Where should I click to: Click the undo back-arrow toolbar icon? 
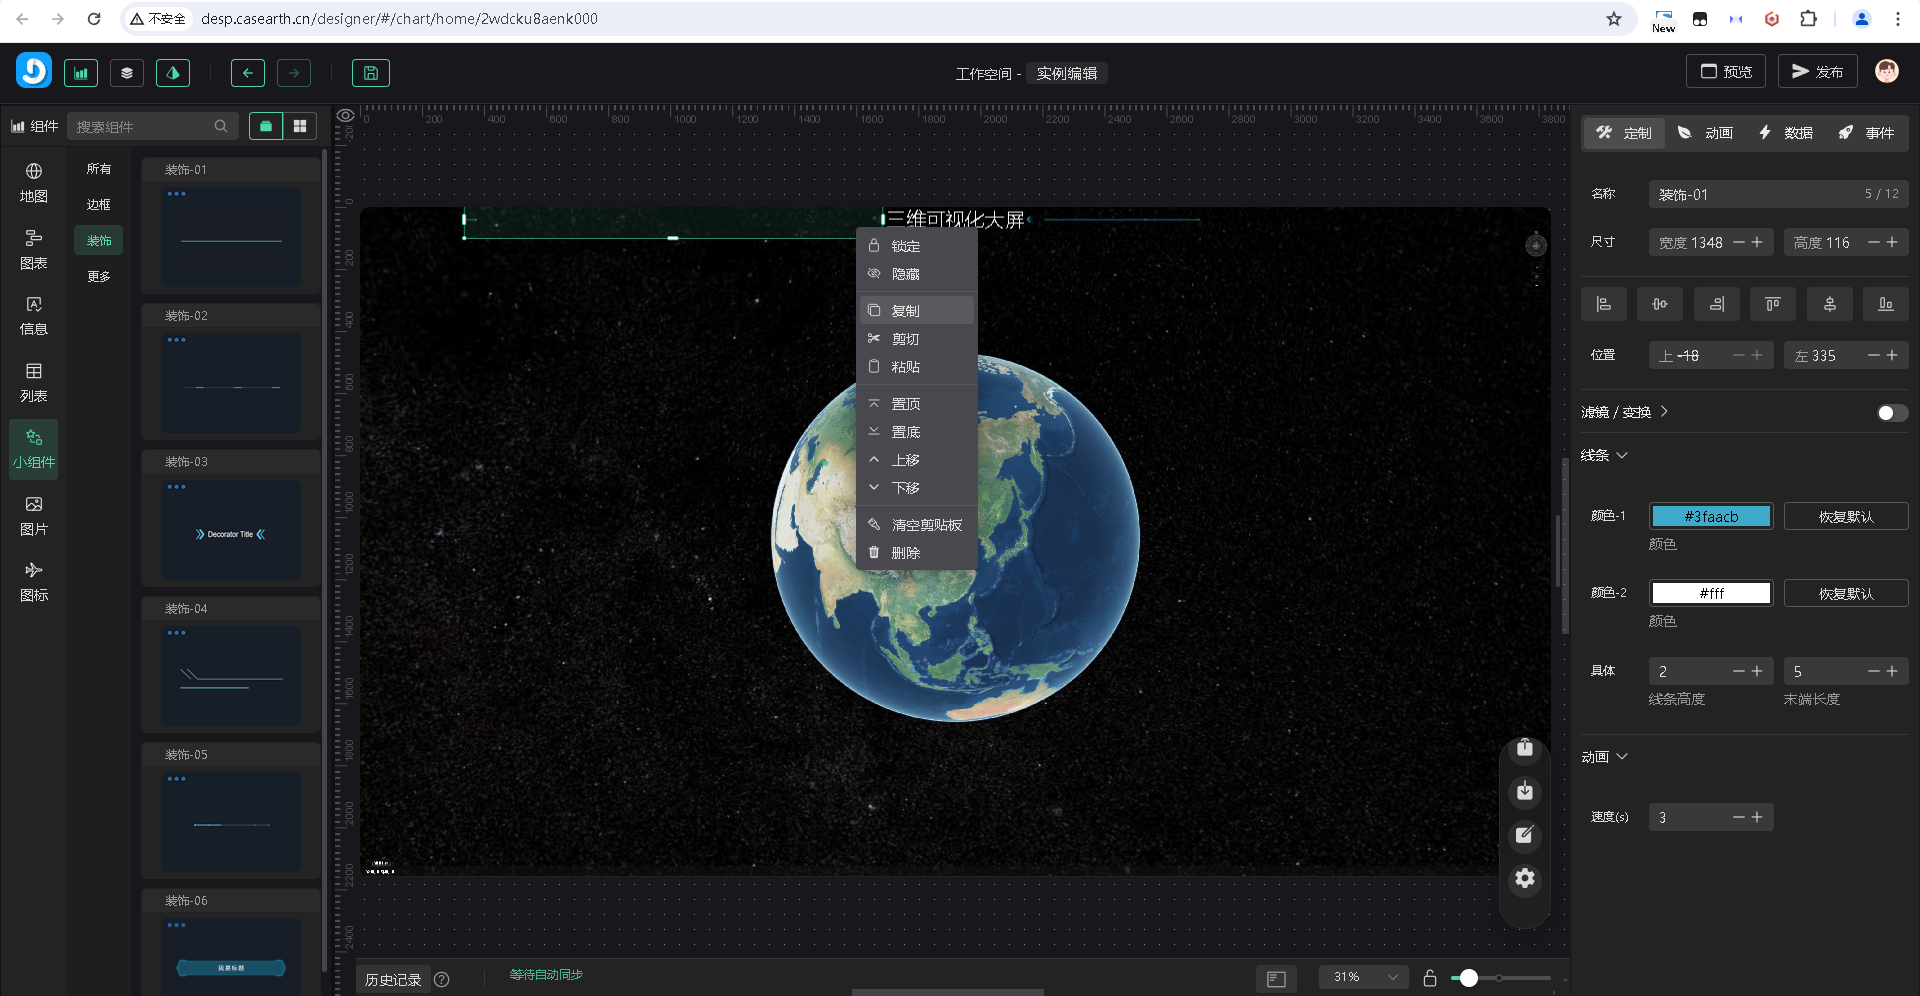click(x=248, y=73)
